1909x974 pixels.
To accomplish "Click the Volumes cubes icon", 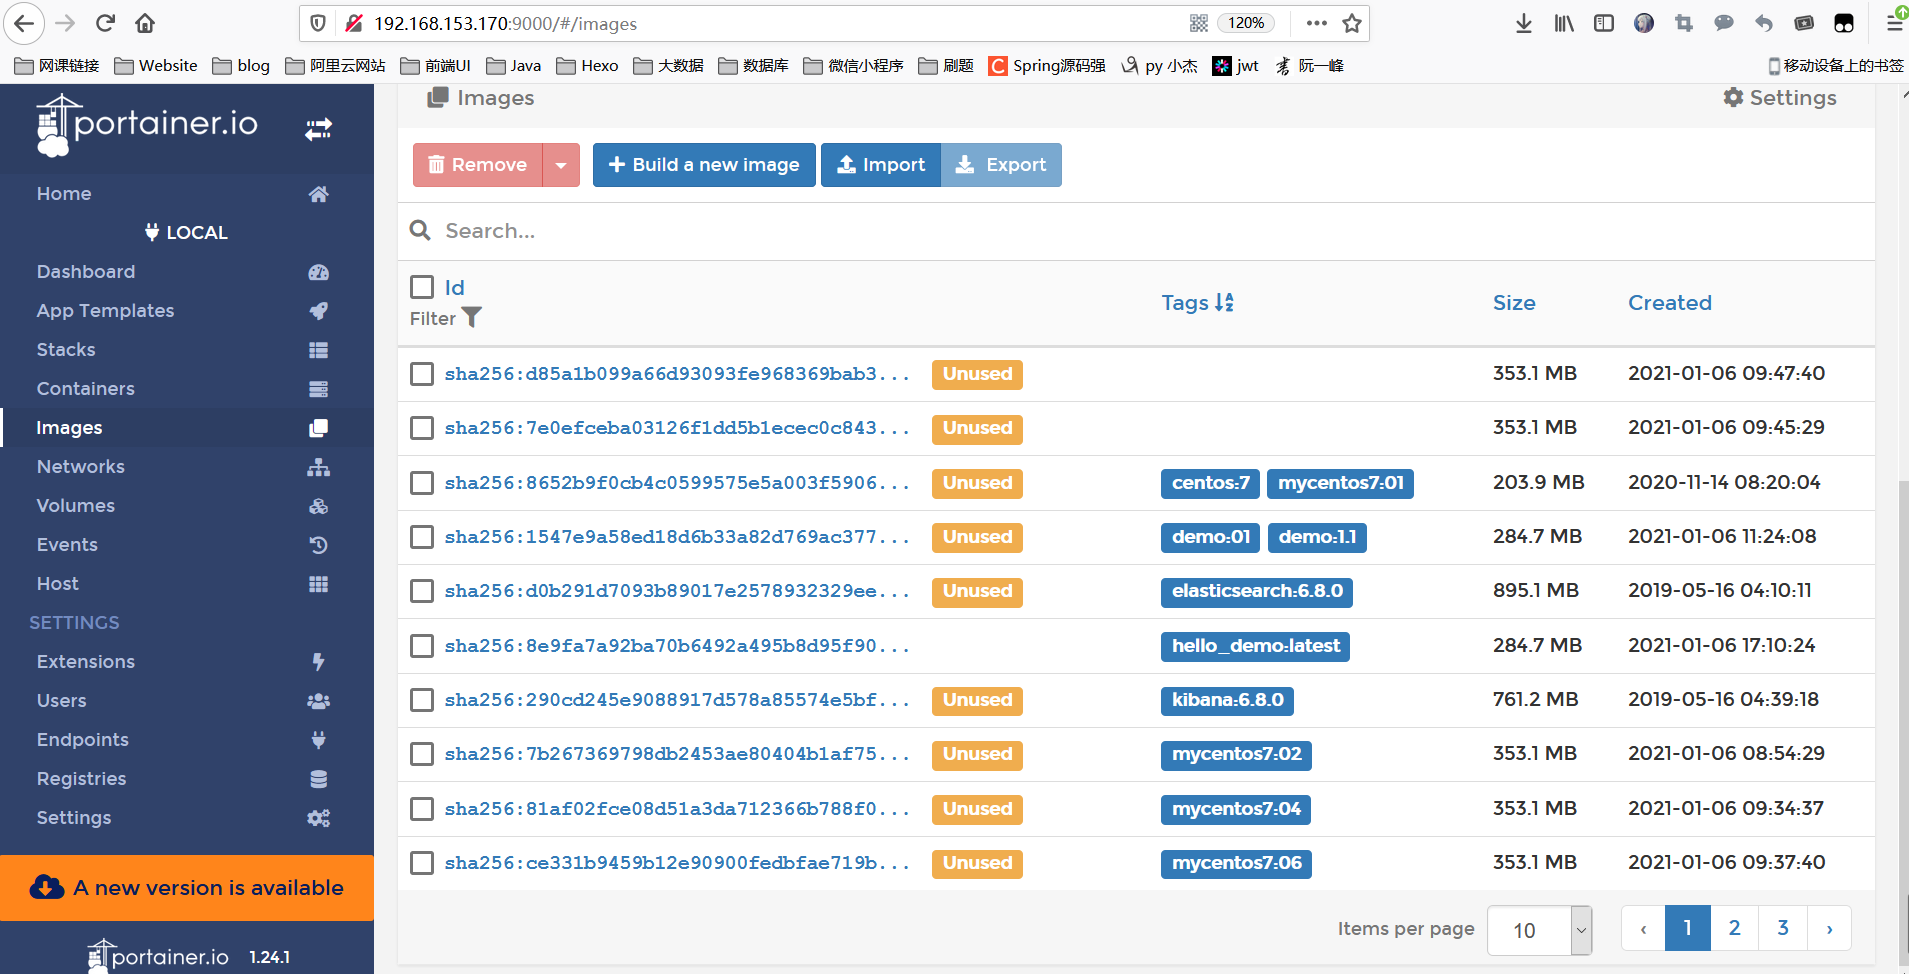I will tap(318, 506).
